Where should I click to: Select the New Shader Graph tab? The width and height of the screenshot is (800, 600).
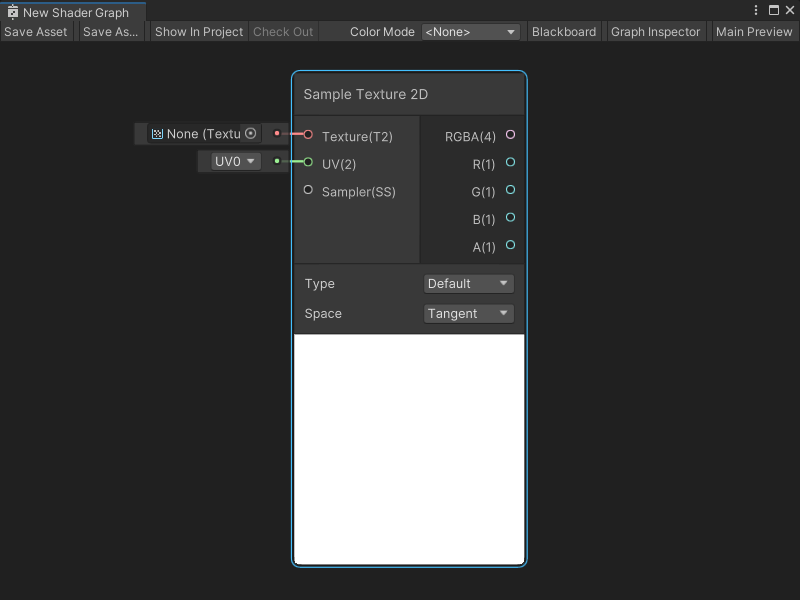click(x=74, y=13)
